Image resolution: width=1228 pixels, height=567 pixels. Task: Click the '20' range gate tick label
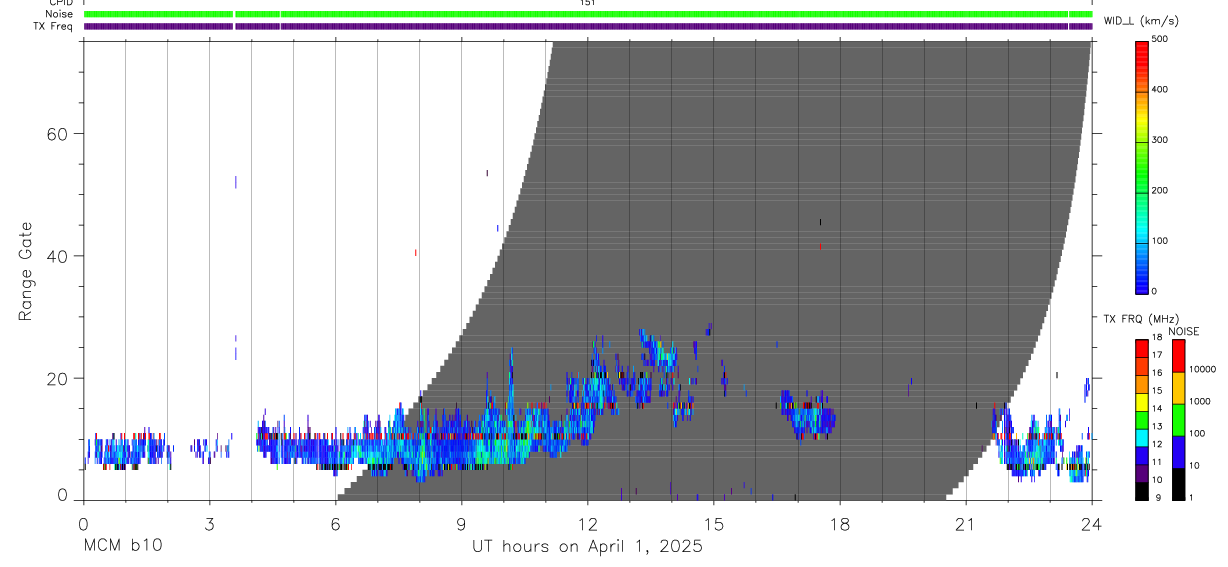tap(55, 378)
